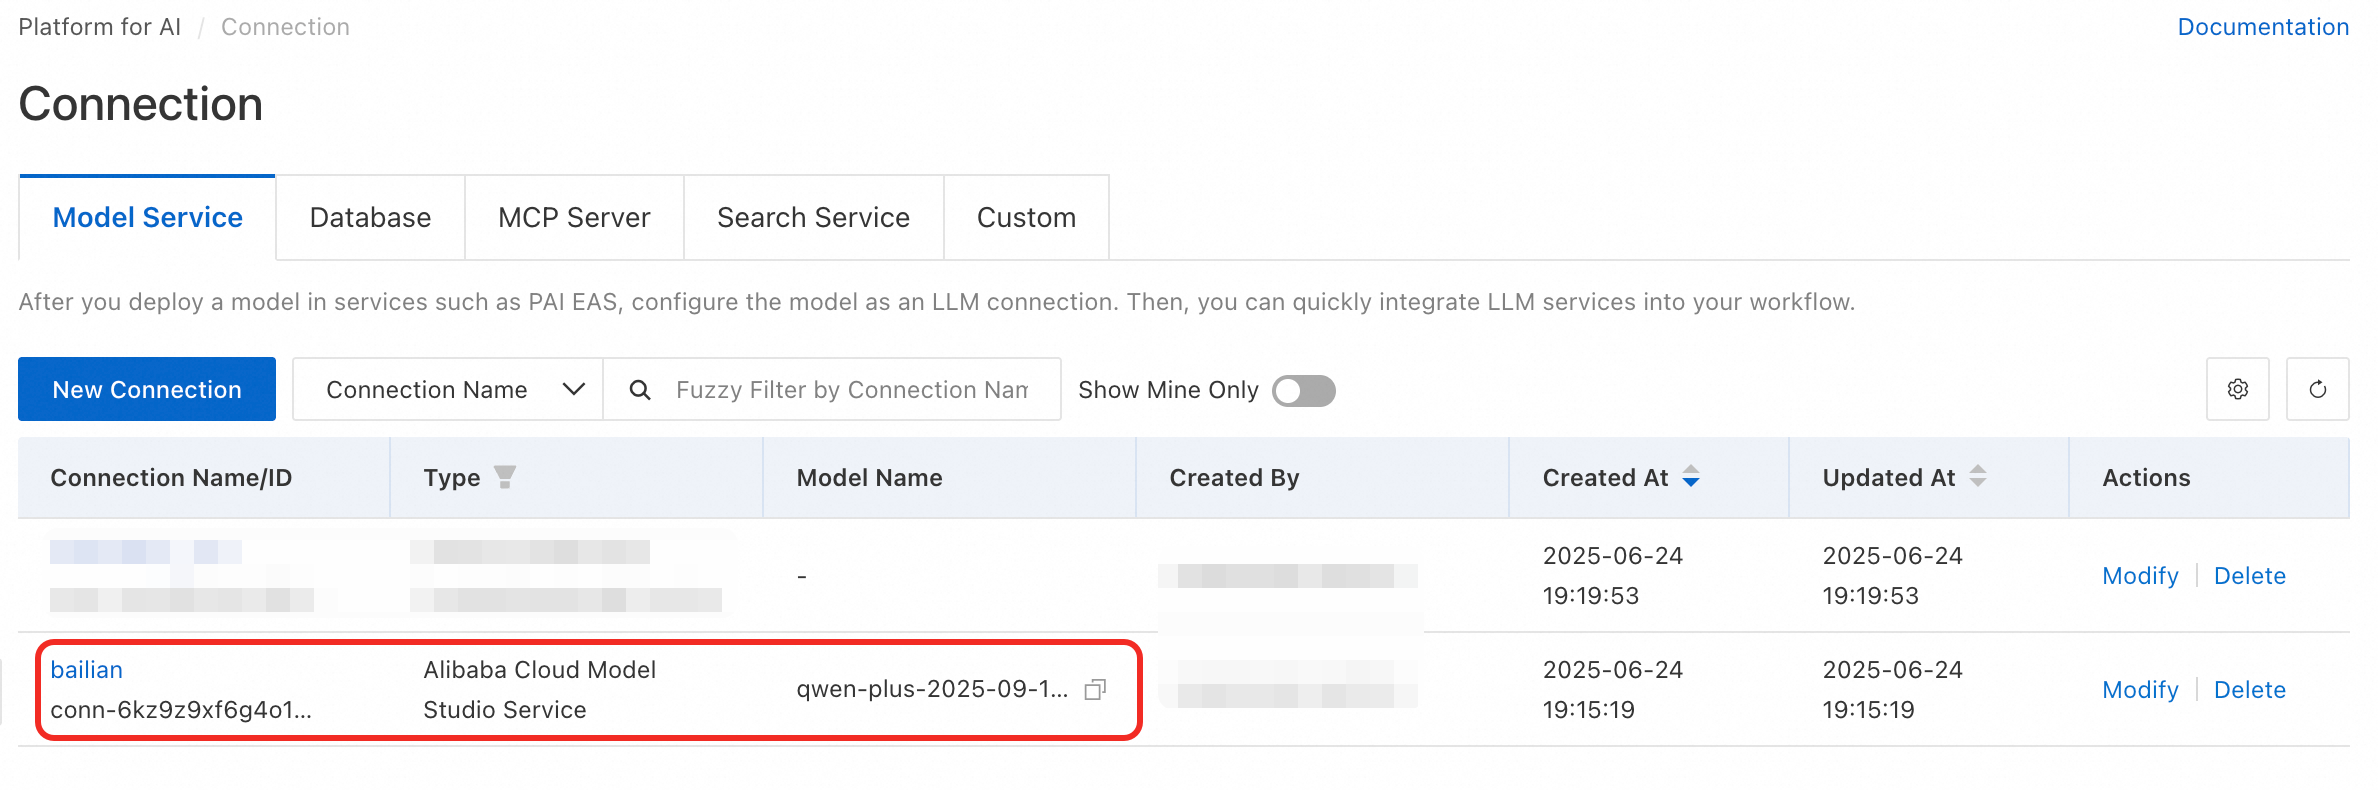2378x790 pixels.
Task: Open the Documentation link
Action: pyautogui.click(x=2263, y=27)
